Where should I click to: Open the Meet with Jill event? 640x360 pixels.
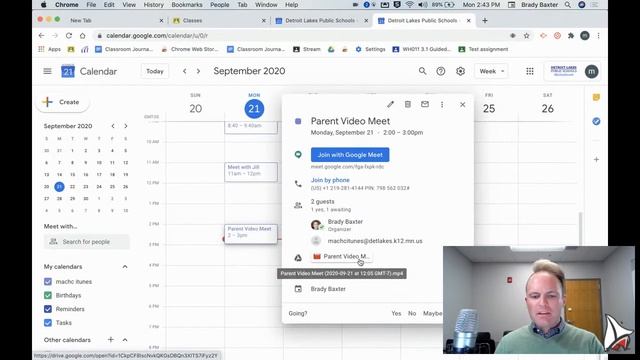[251, 172]
